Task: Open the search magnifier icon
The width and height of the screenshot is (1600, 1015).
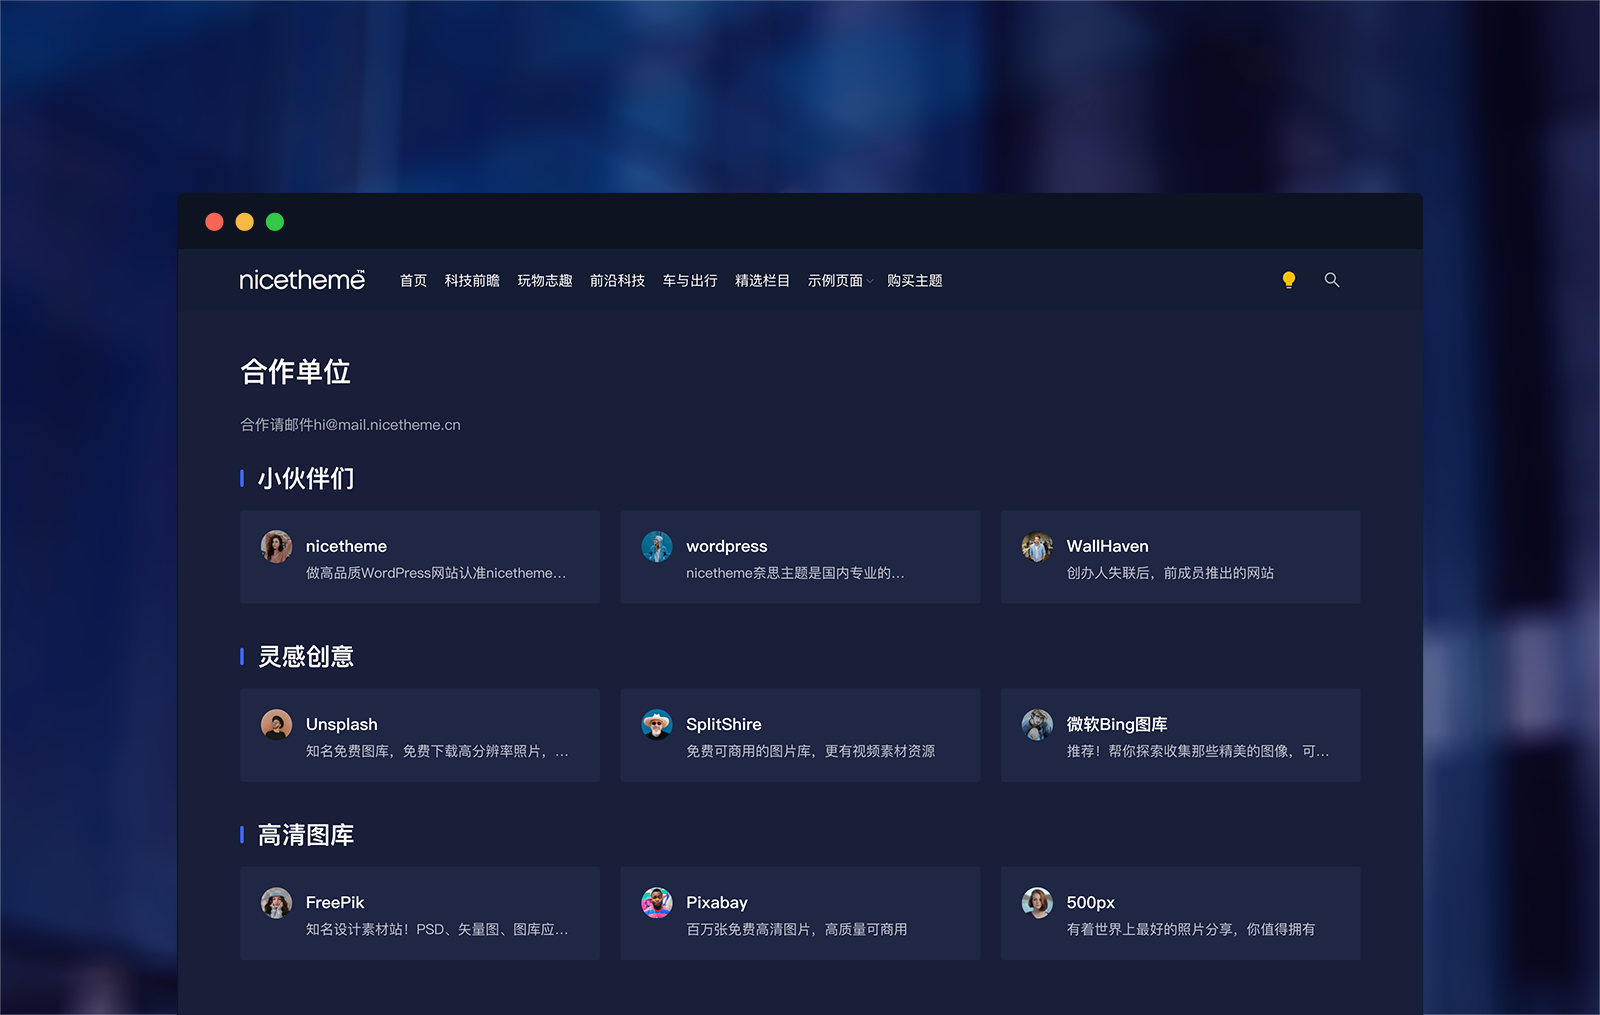Action: click(1332, 280)
